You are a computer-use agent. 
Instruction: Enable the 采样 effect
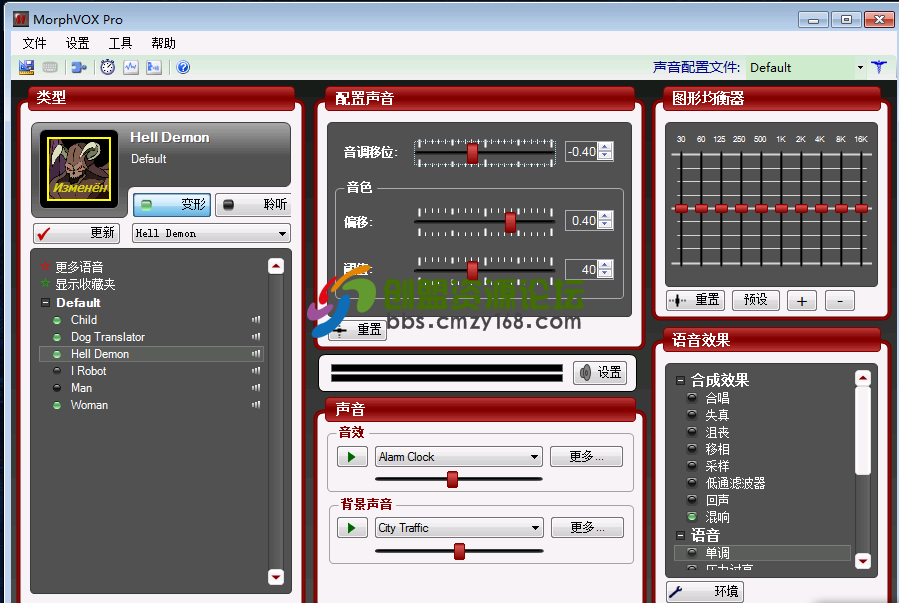tap(692, 465)
